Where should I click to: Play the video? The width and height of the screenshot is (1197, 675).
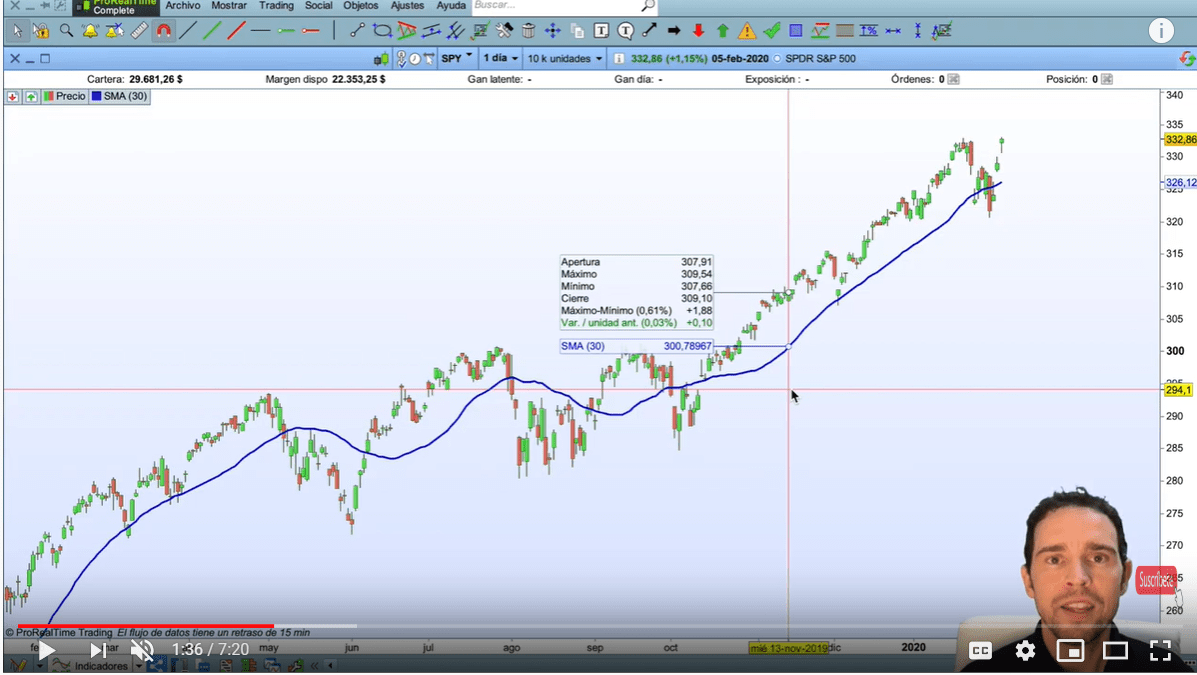pyautogui.click(x=46, y=650)
